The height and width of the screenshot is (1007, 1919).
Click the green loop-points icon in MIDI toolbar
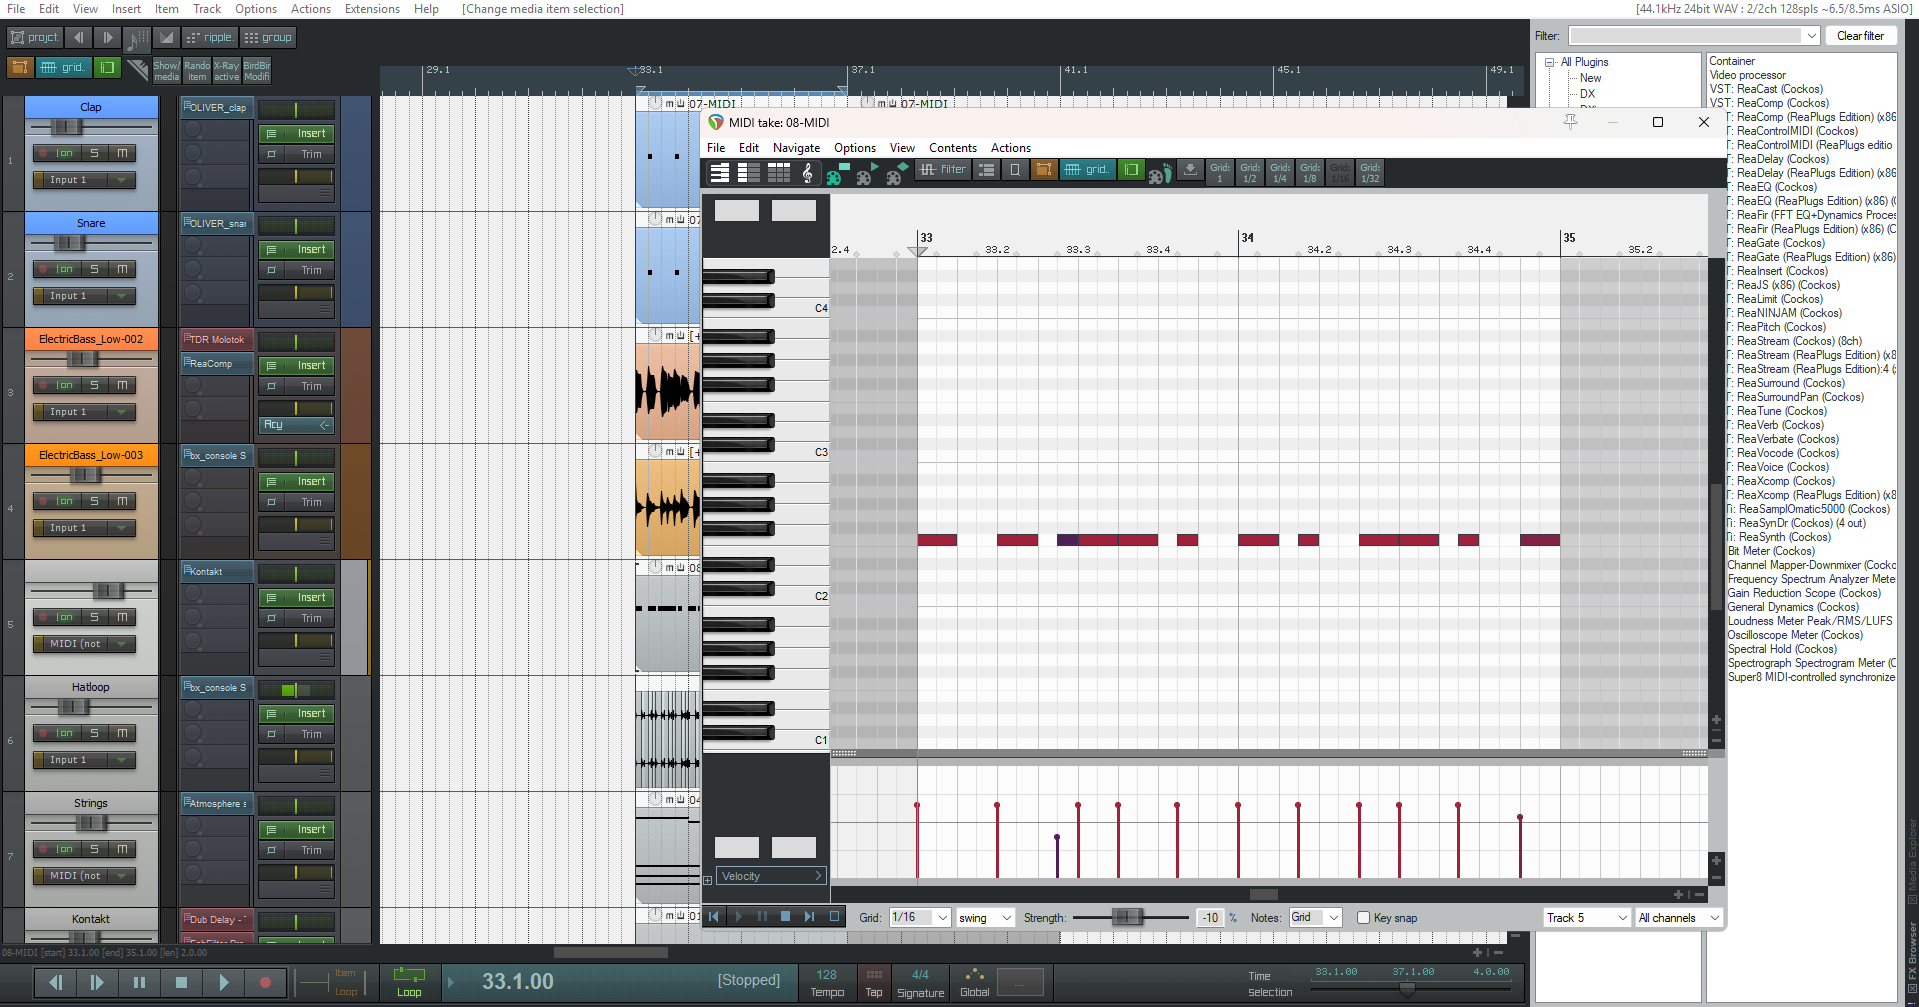1131,170
